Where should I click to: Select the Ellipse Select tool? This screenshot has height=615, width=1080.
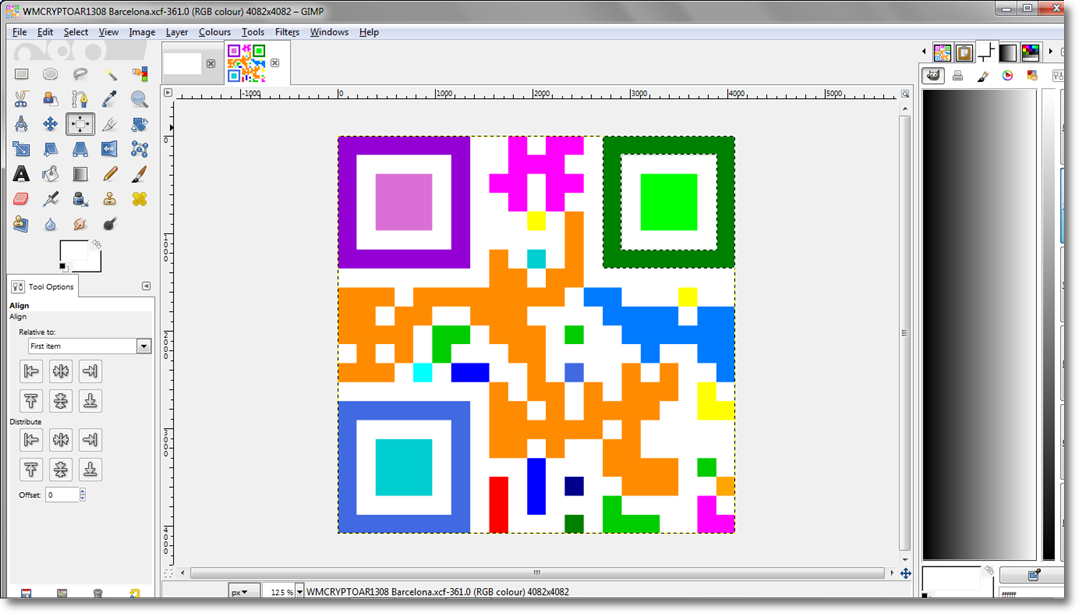tap(50, 74)
